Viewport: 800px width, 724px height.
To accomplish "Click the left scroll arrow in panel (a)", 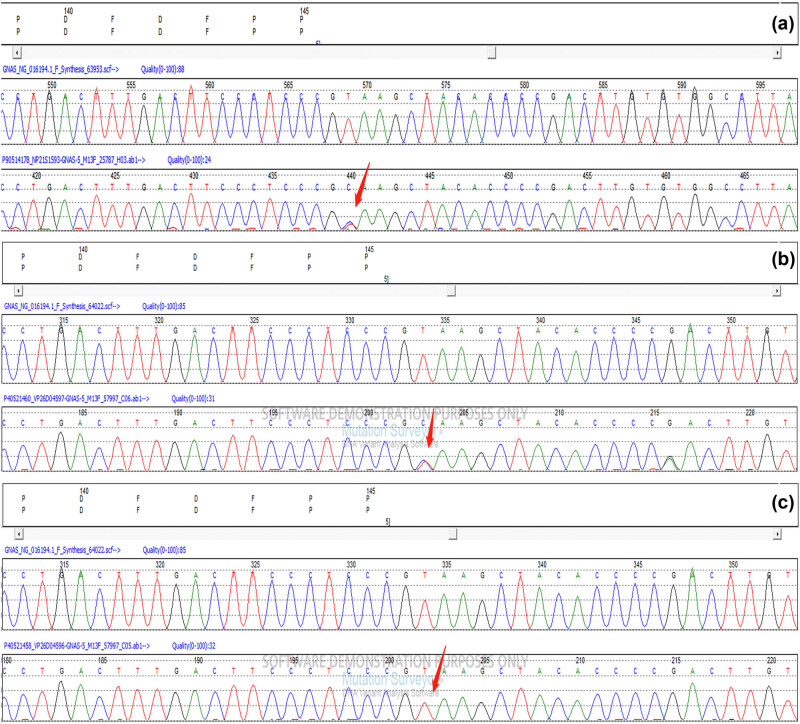I will [x=17, y=52].
